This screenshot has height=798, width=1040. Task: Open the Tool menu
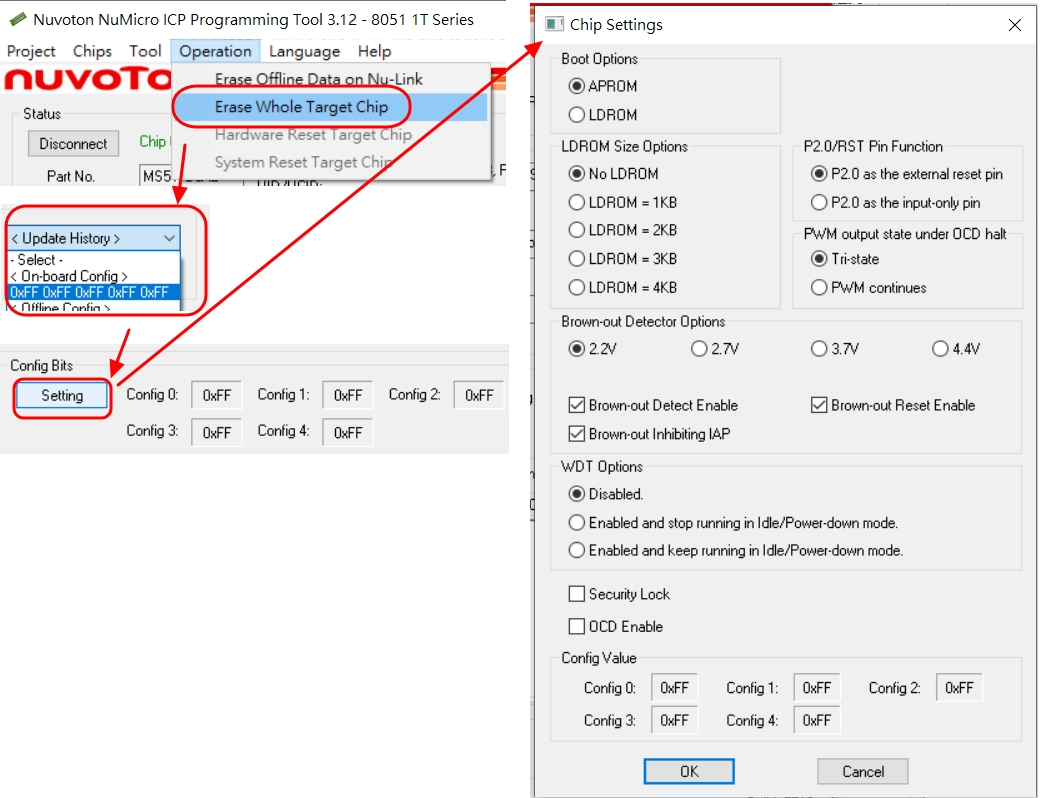point(145,51)
